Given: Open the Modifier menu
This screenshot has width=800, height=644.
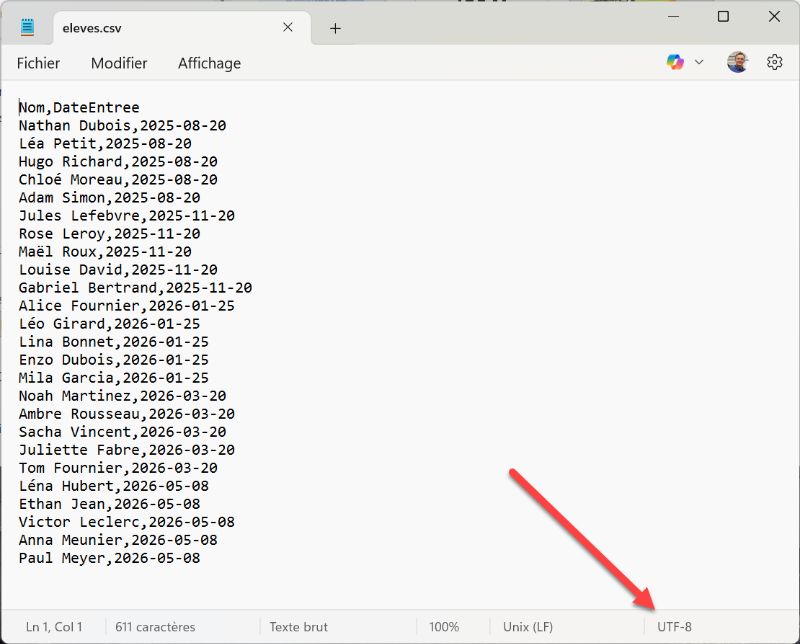Looking at the screenshot, I should pos(119,63).
